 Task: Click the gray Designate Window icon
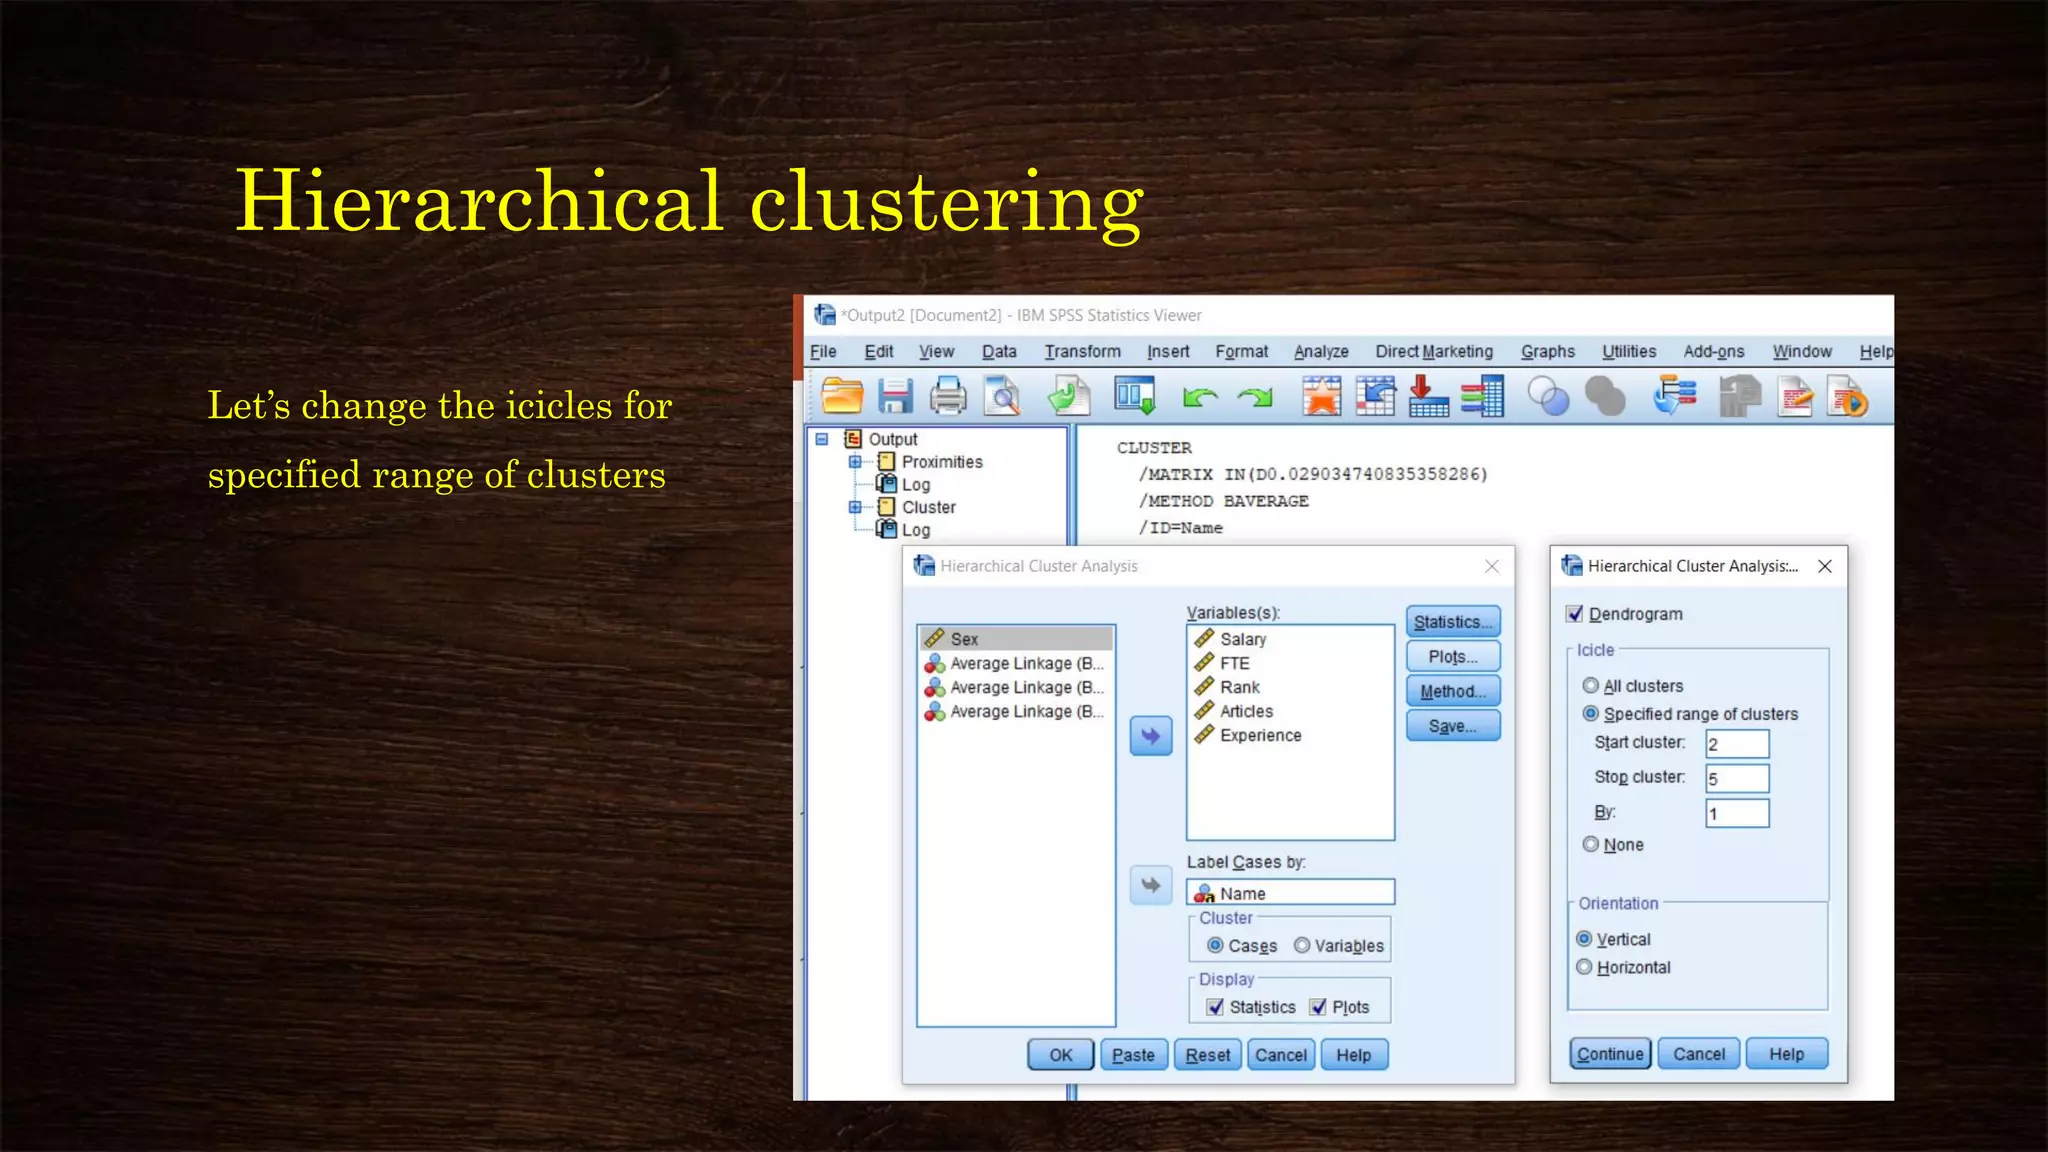click(x=1740, y=397)
